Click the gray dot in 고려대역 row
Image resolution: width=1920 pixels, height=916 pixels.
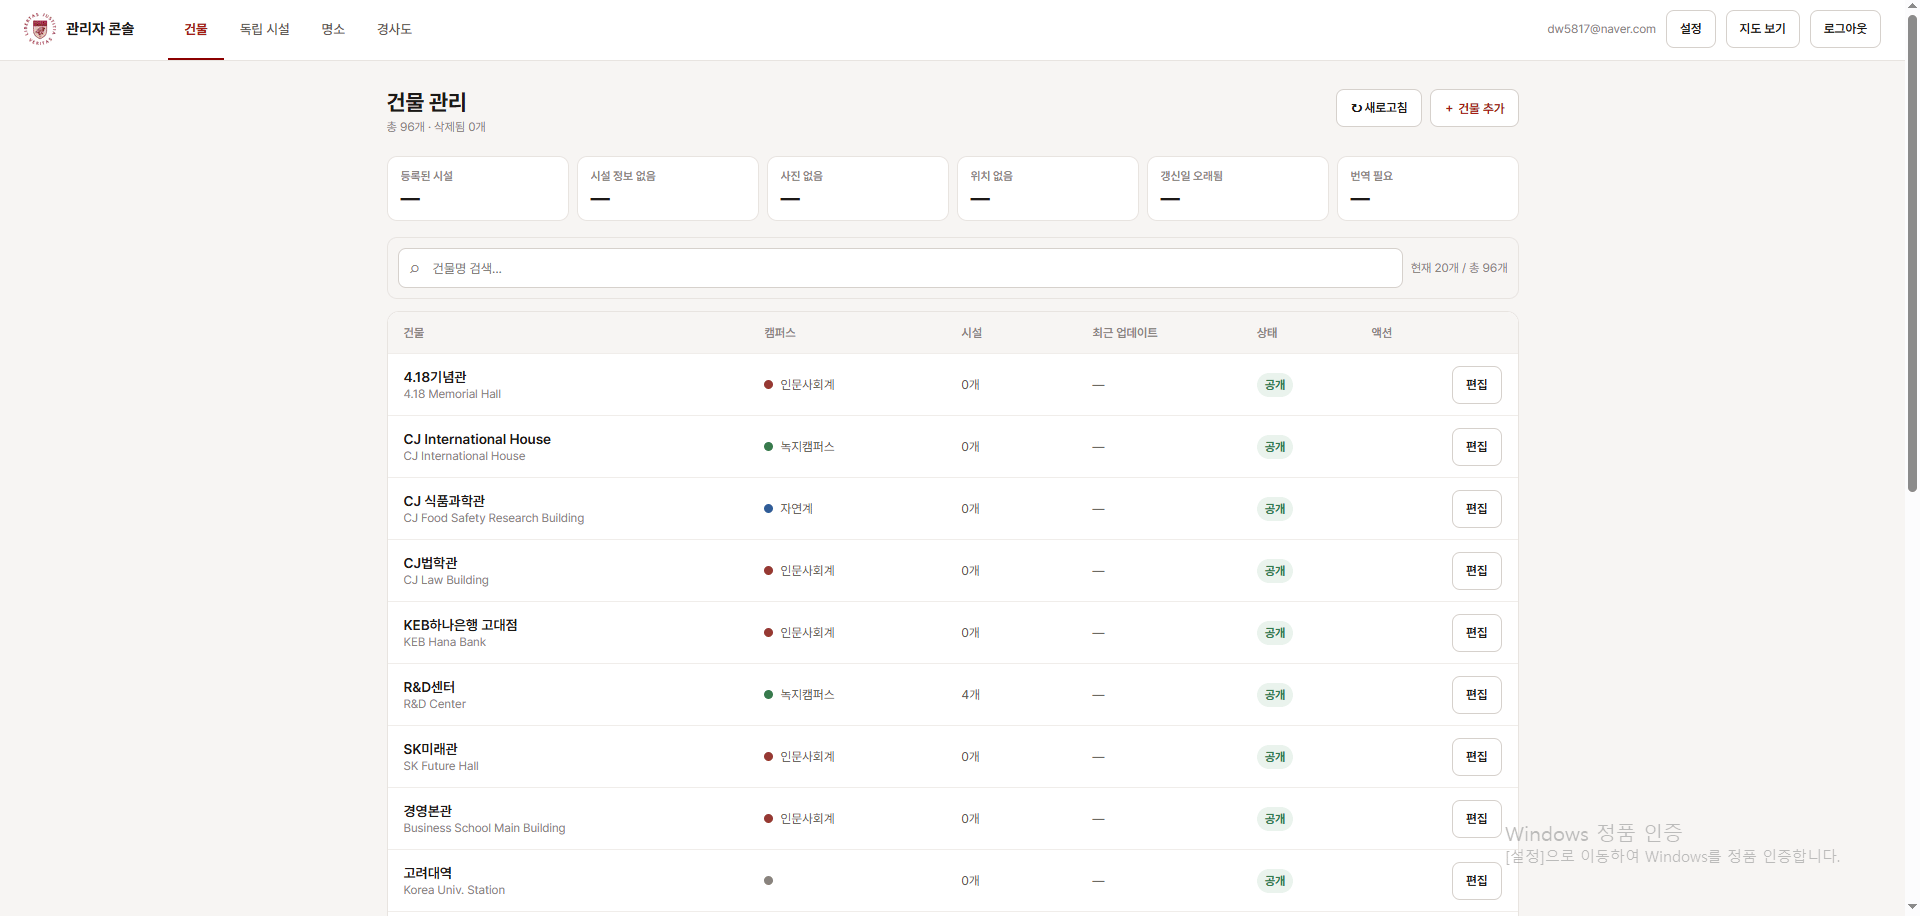point(768,881)
